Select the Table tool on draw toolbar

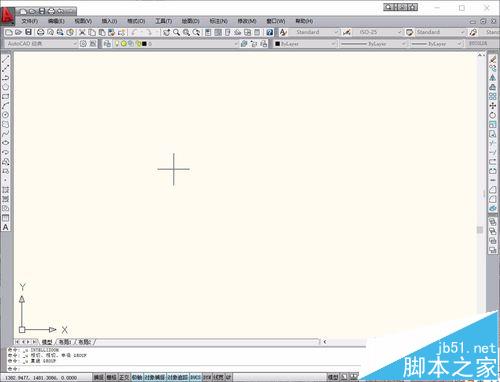pyautogui.click(x=6, y=218)
